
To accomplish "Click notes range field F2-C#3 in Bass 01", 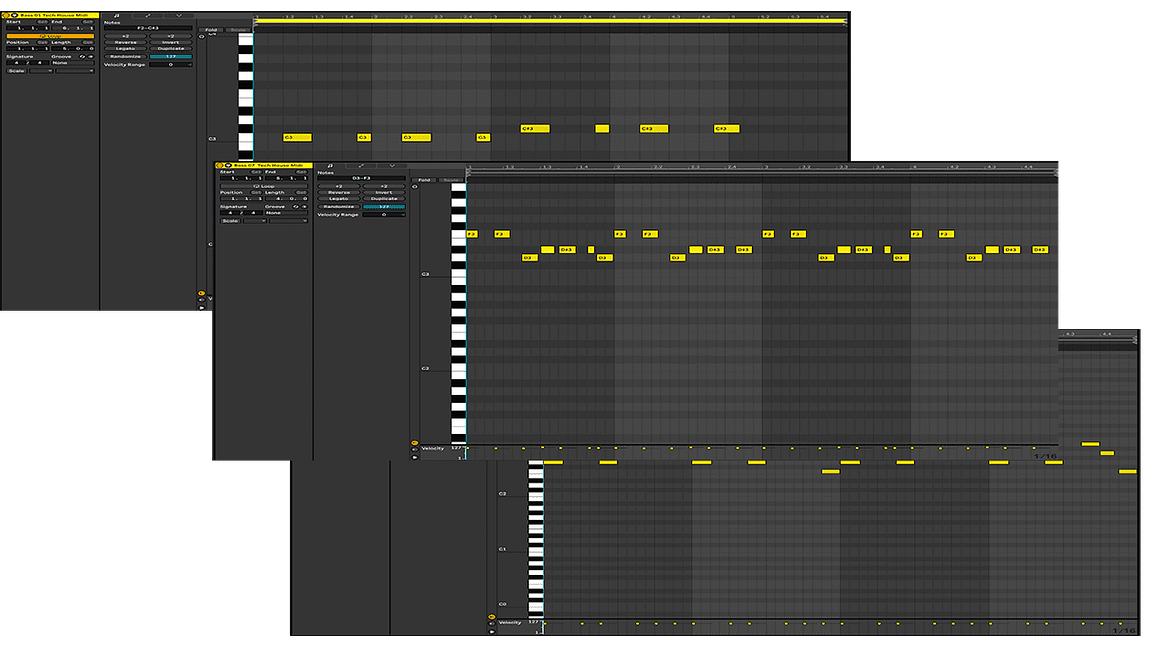I will (148, 28).
